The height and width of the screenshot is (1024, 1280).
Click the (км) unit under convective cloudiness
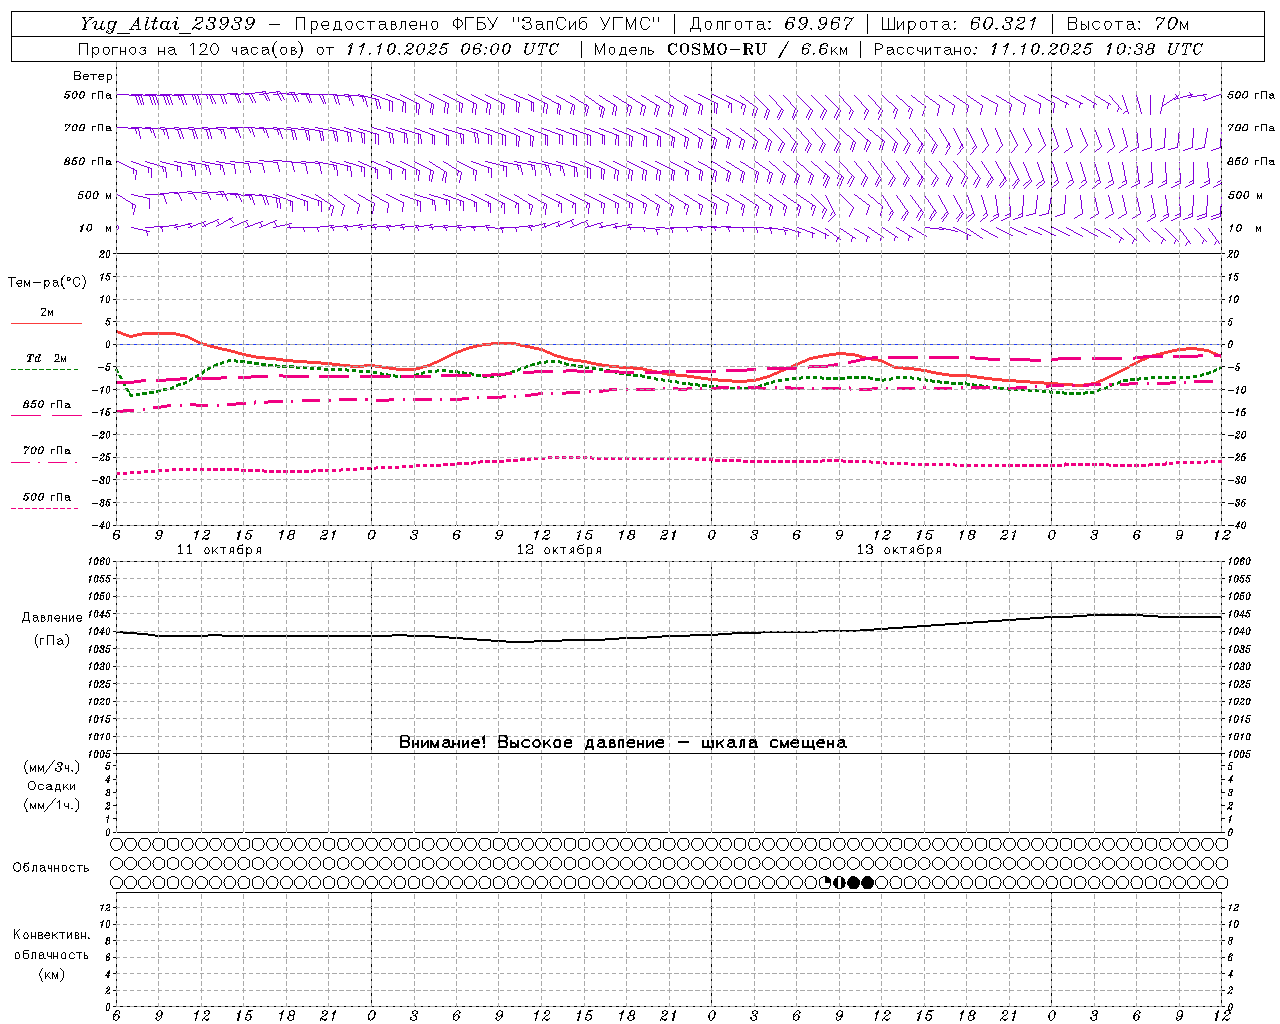pos(51,973)
